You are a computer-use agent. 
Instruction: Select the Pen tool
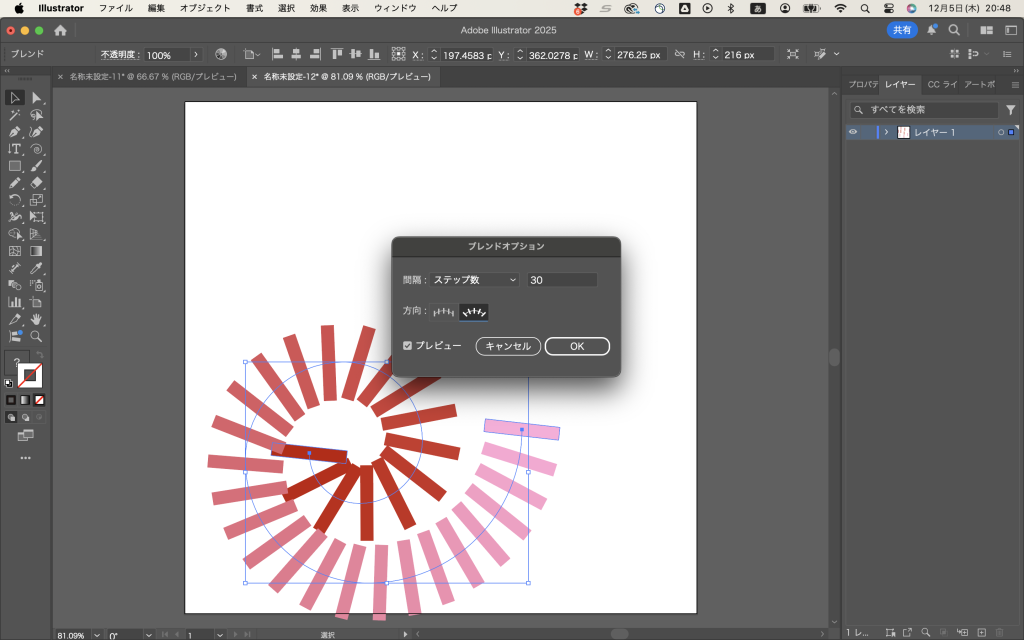pos(15,132)
